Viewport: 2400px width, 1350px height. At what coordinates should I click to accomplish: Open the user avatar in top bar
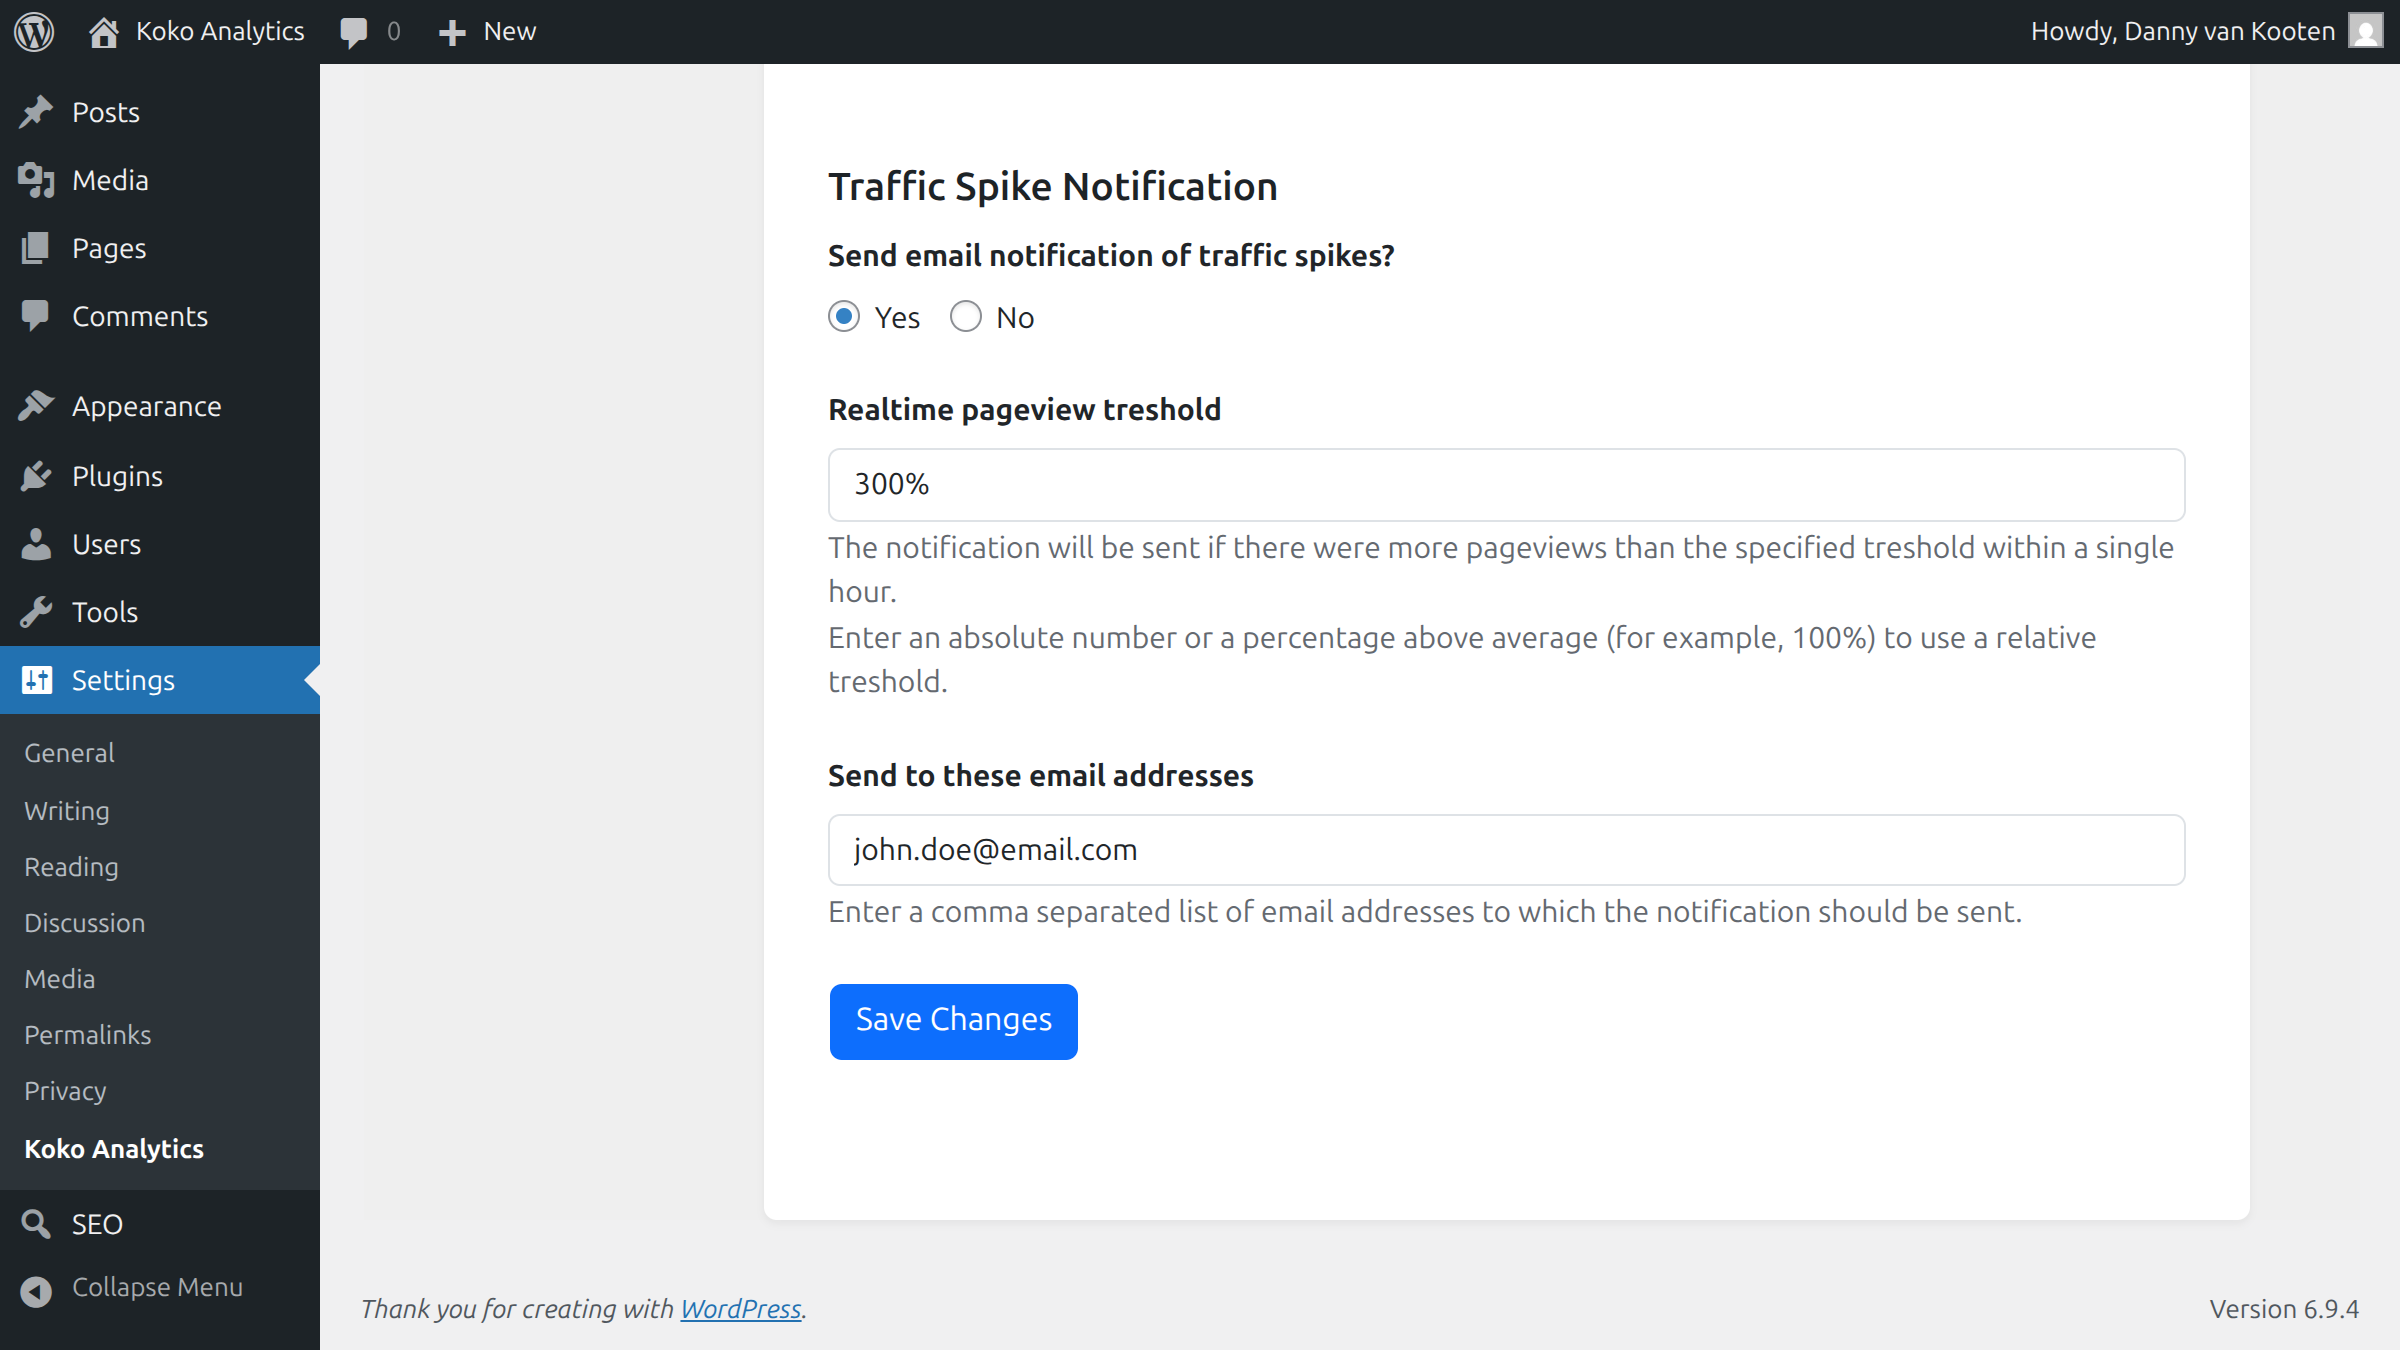click(x=2365, y=31)
